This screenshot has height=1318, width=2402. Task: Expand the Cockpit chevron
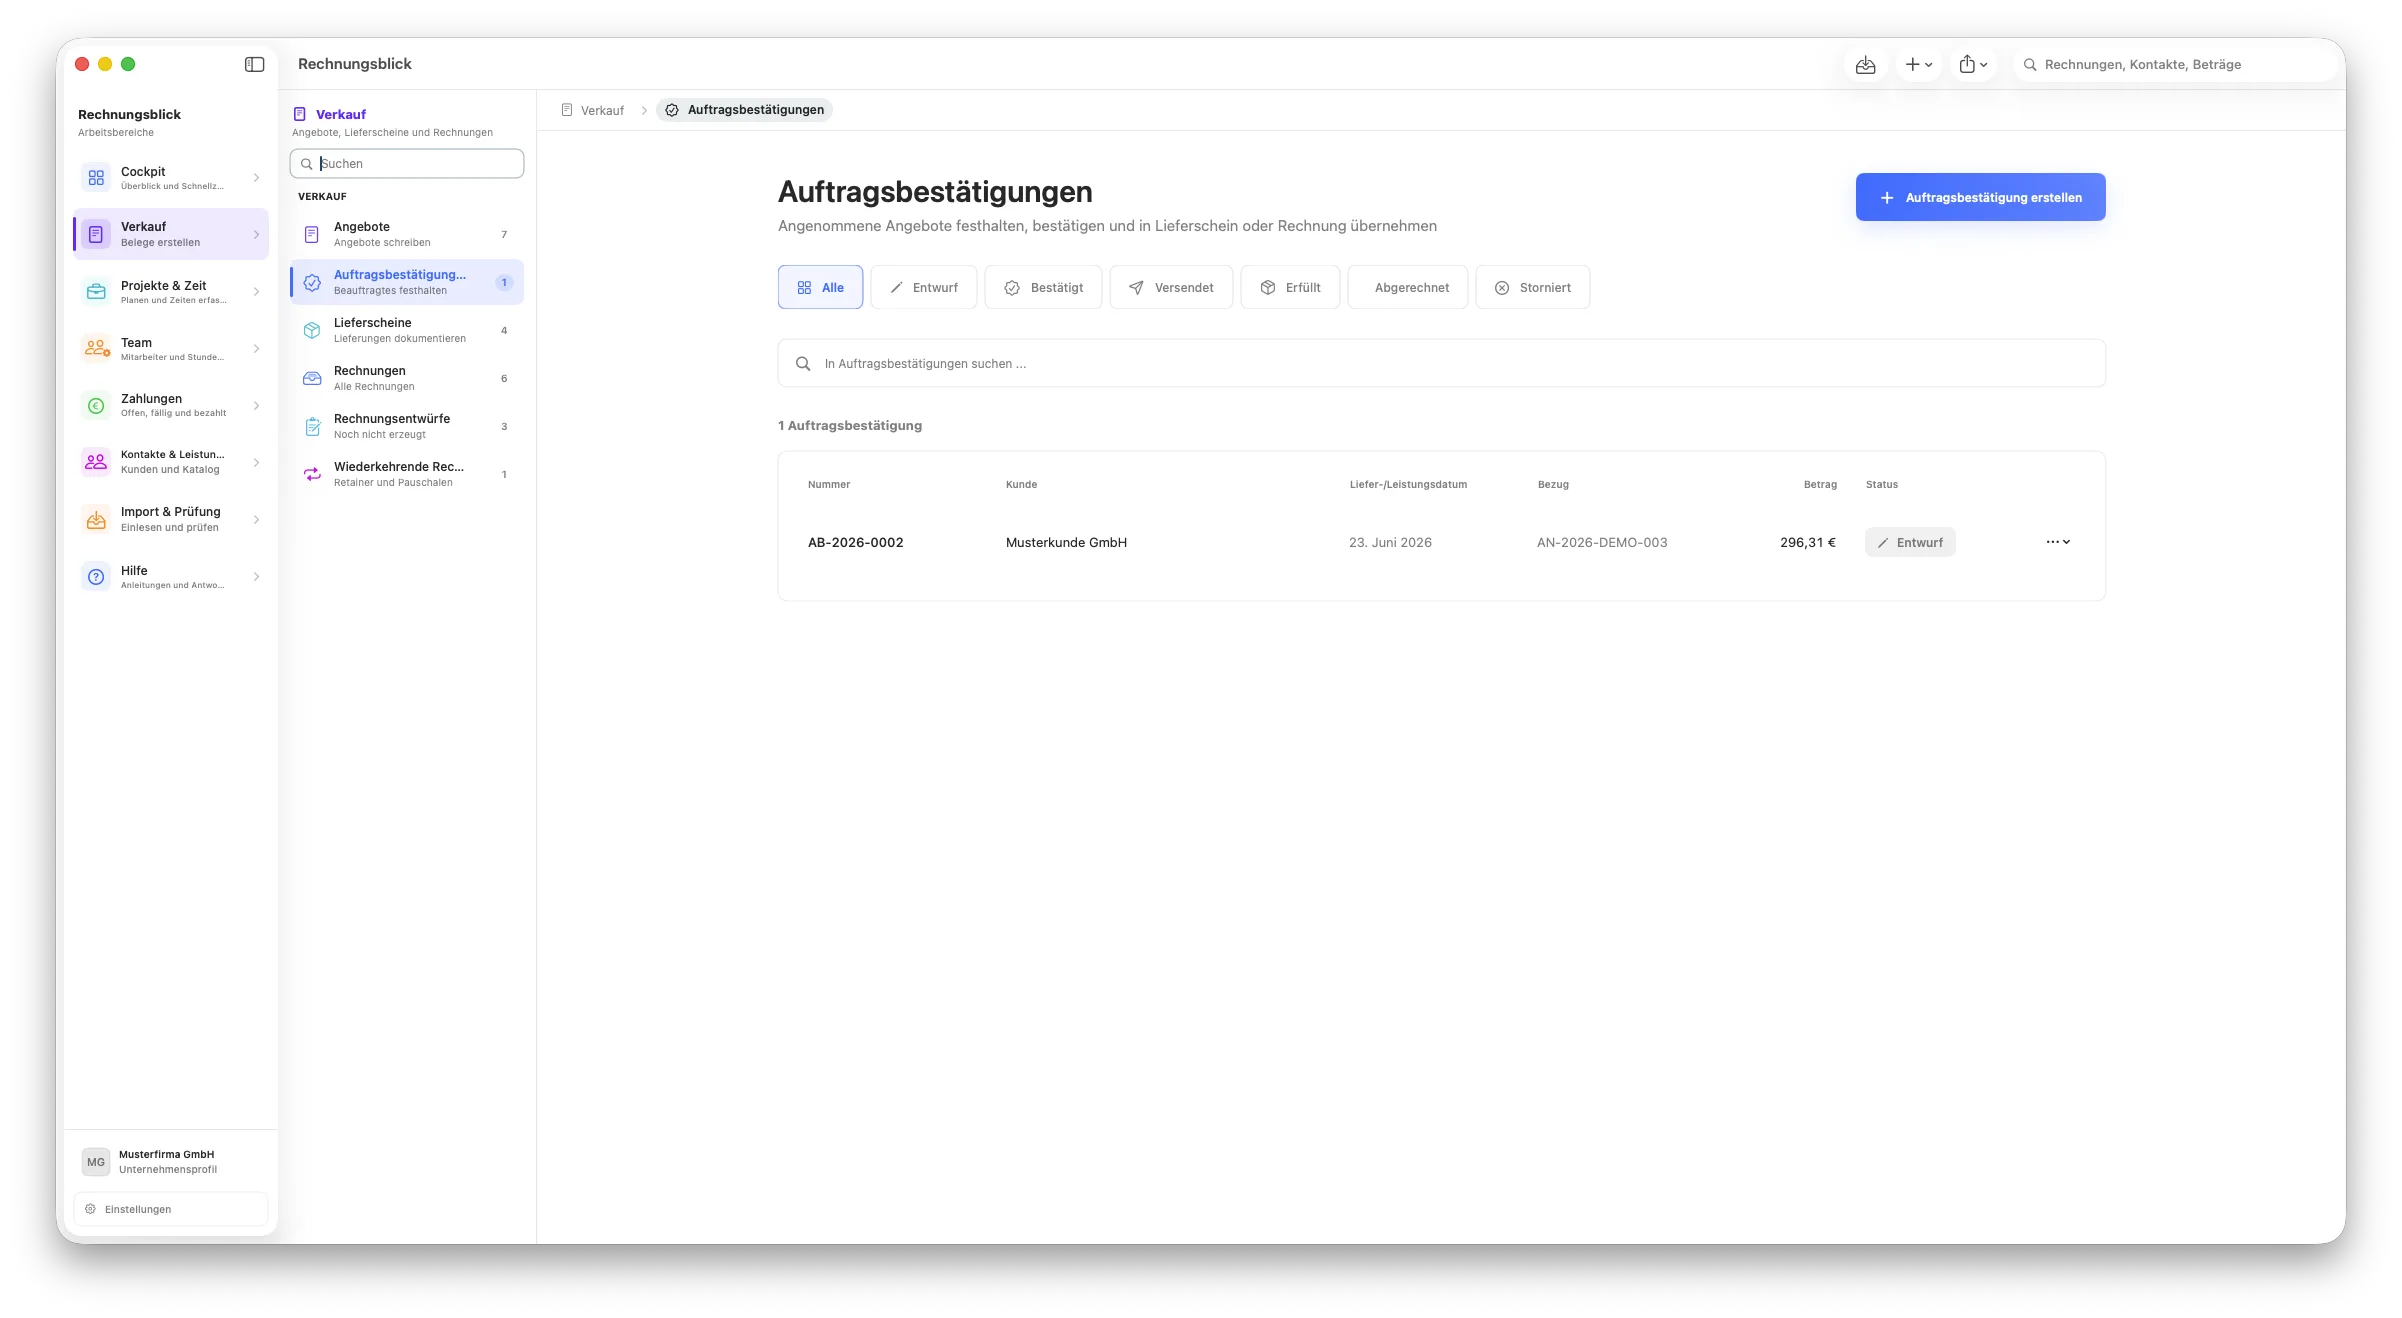pos(257,178)
